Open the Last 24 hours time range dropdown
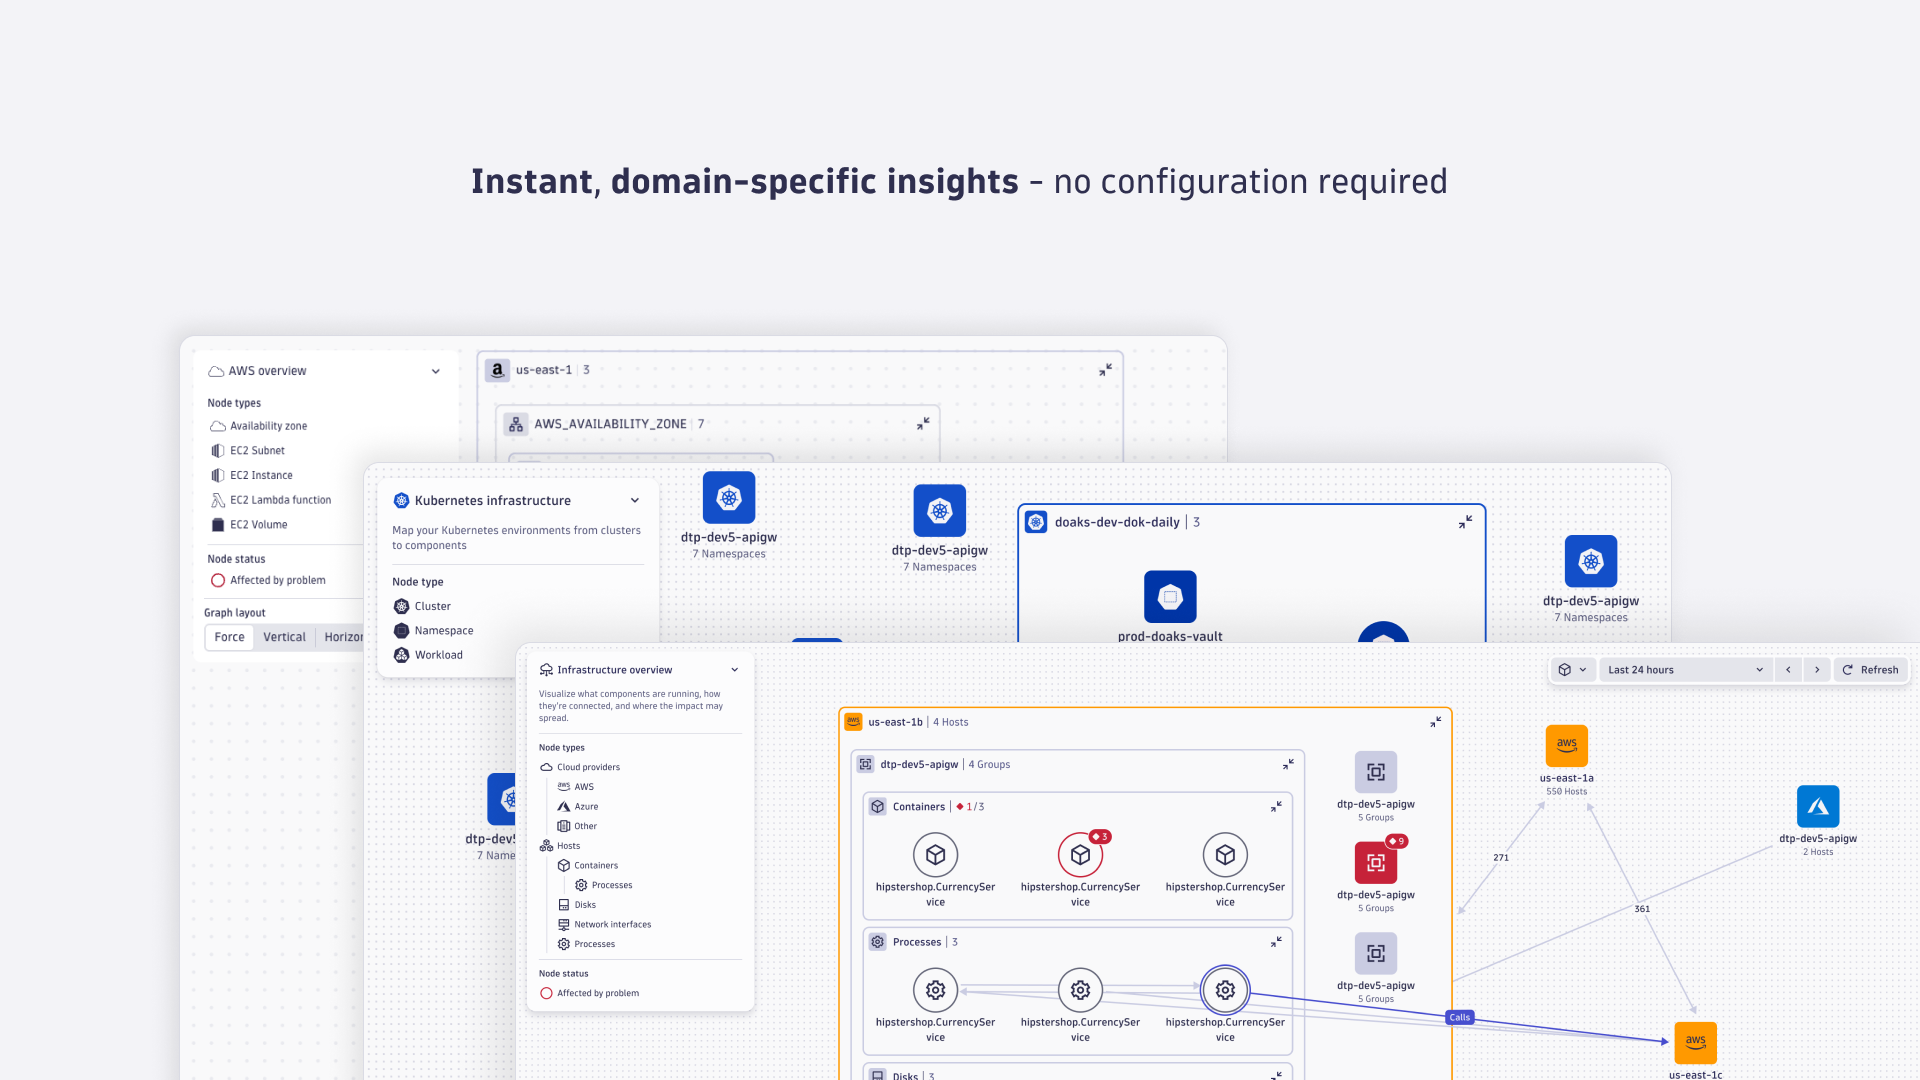The height and width of the screenshot is (1080, 1920). click(1685, 669)
